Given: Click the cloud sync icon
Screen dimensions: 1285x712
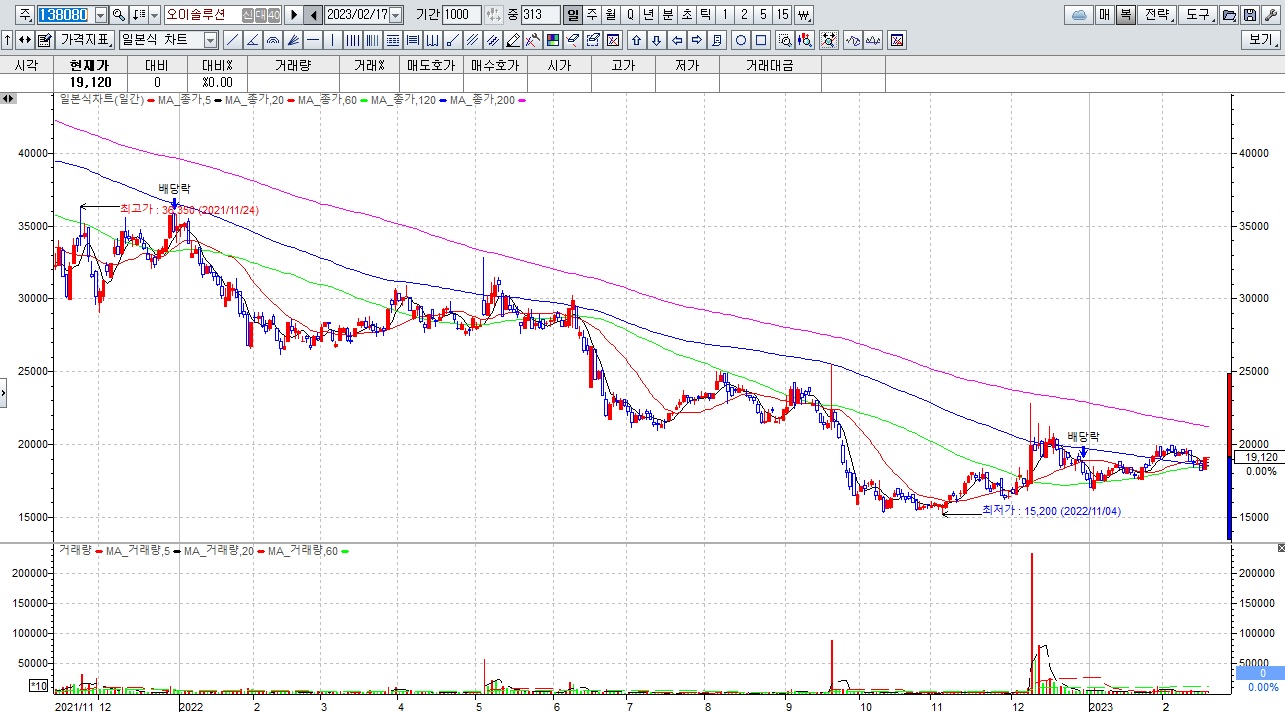Looking at the screenshot, I should pos(1077,15).
